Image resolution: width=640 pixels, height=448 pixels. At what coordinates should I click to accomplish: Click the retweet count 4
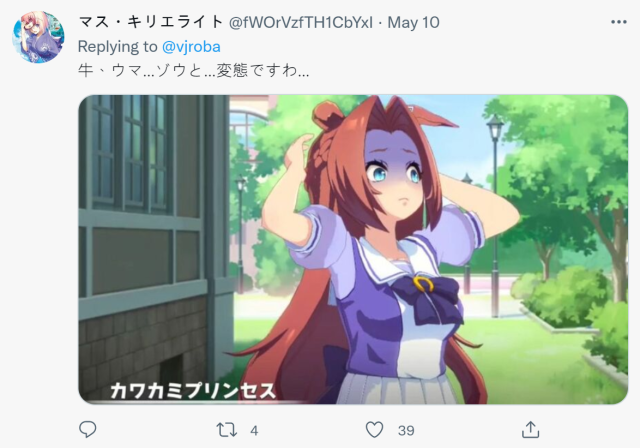point(254,430)
